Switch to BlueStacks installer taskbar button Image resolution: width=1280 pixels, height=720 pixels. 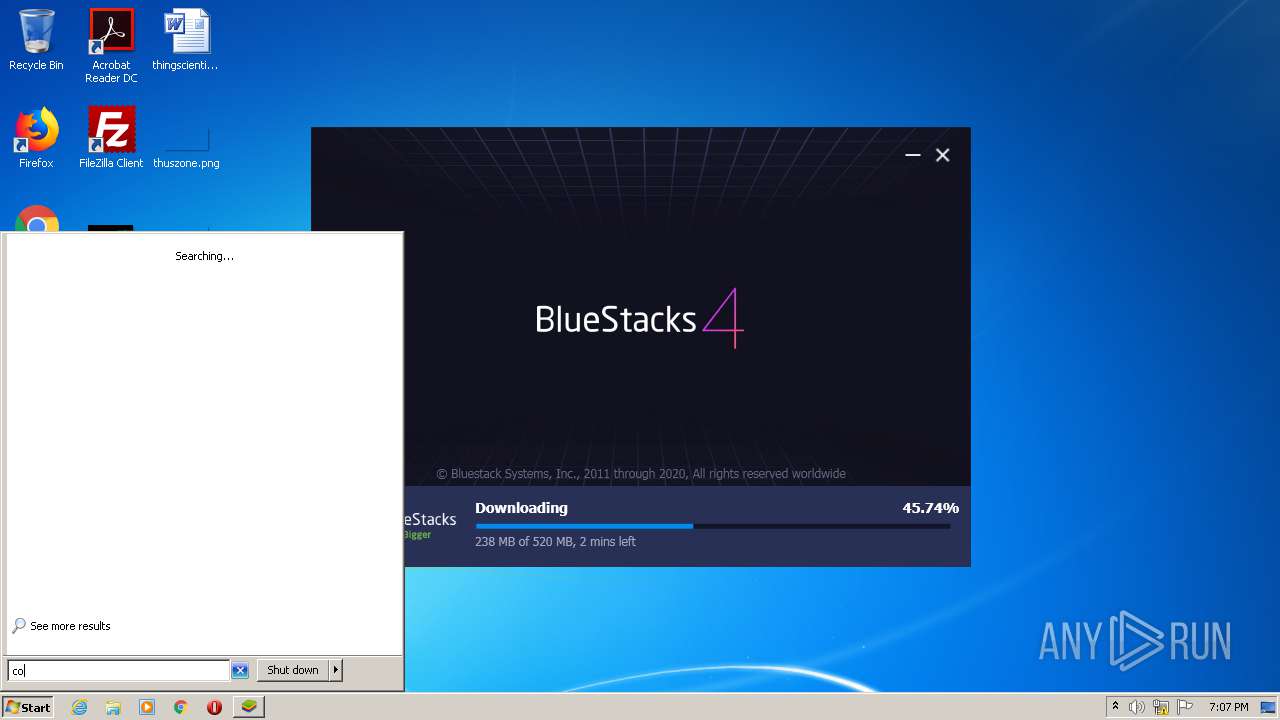(x=249, y=707)
